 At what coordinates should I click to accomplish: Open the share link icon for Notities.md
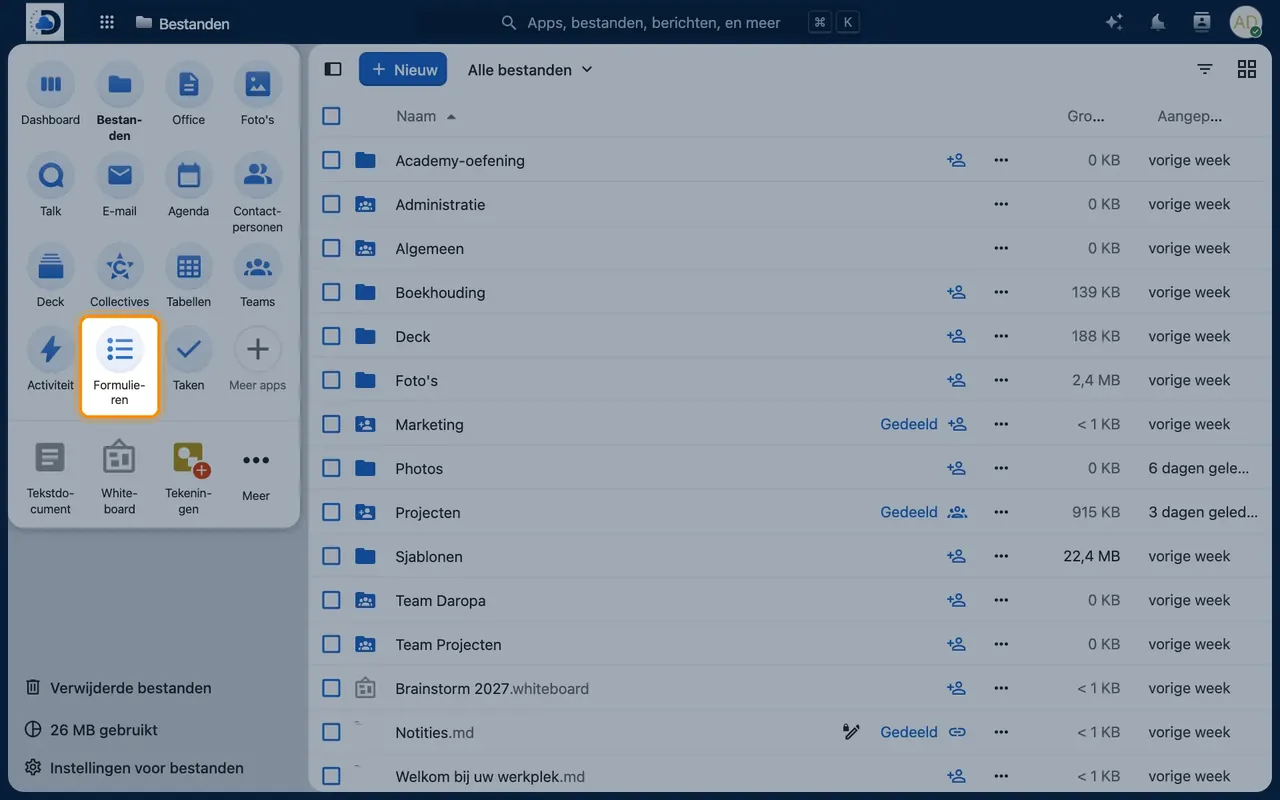click(957, 732)
